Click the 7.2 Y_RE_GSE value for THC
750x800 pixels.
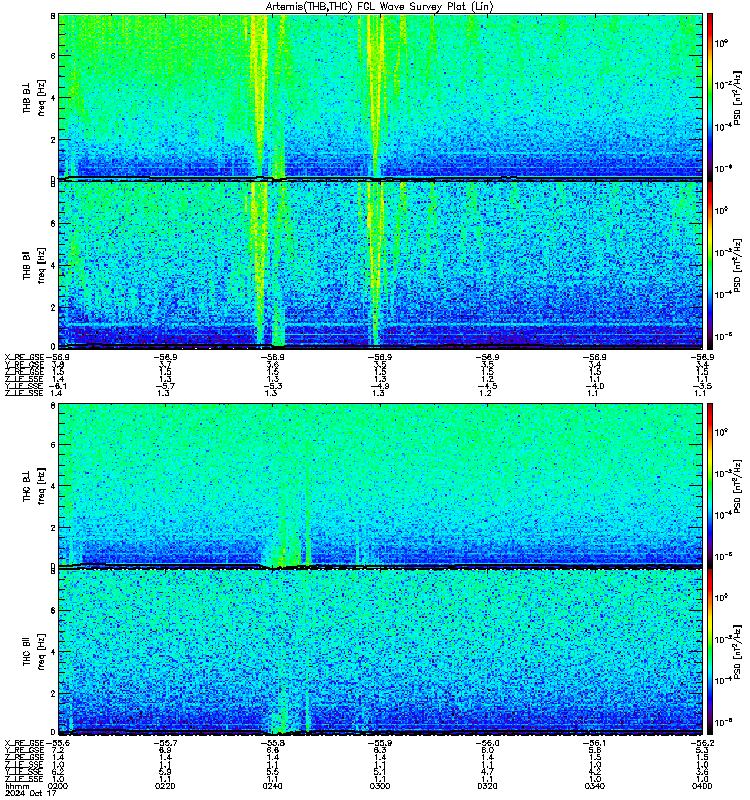[58, 751]
